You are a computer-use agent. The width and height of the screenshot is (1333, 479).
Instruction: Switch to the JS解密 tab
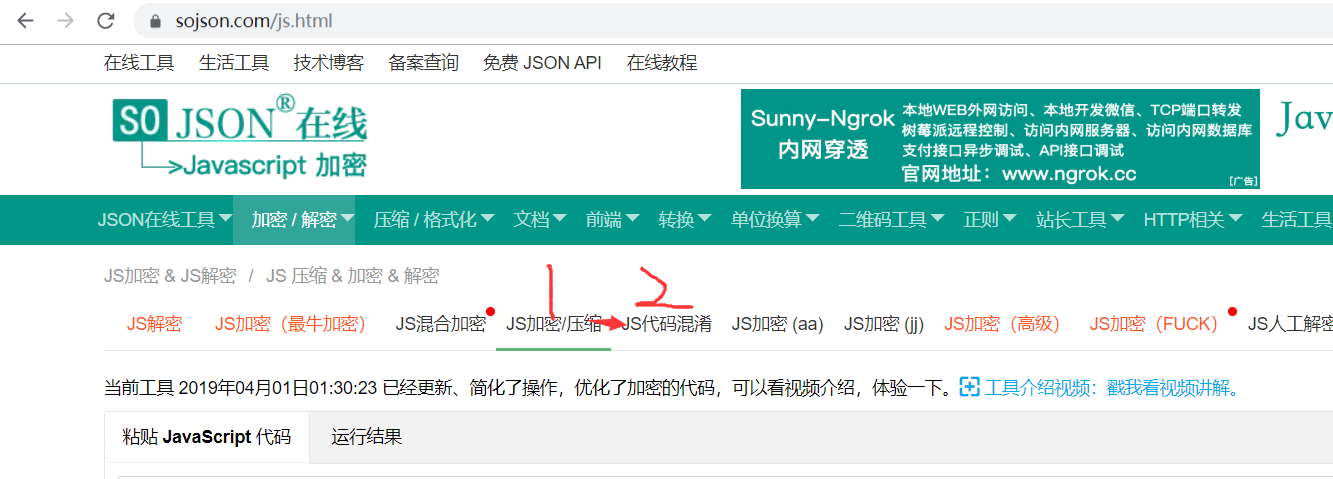154,324
